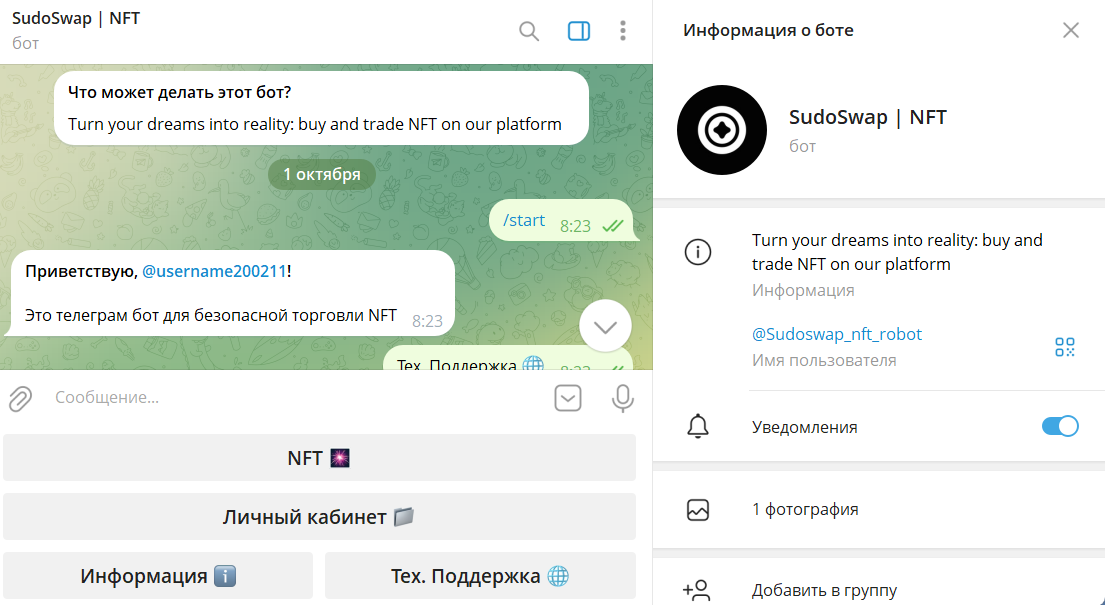Click the Сообщение message input field
The height and width of the screenshot is (605, 1105).
pos(290,398)
